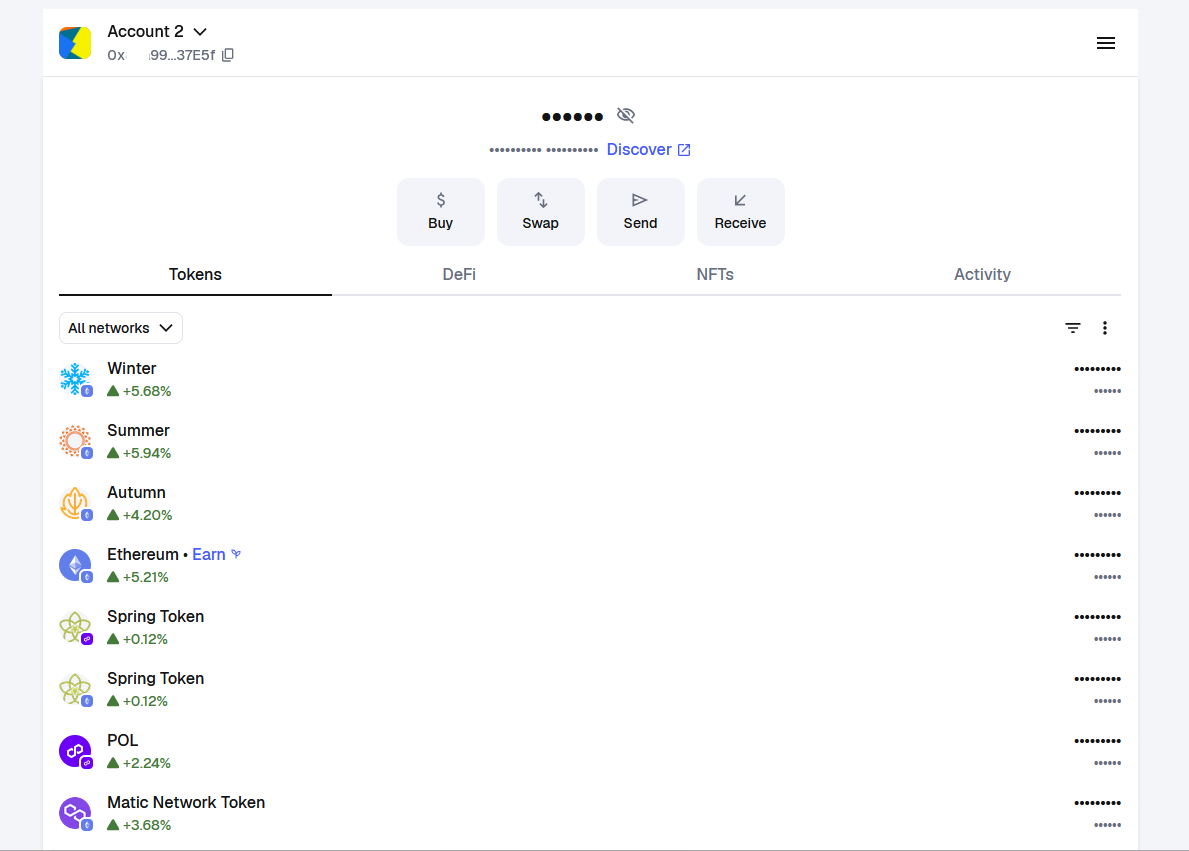Follow the Discover external link
This screenshot has width=1189, height=851.
(x=648, y=150)
